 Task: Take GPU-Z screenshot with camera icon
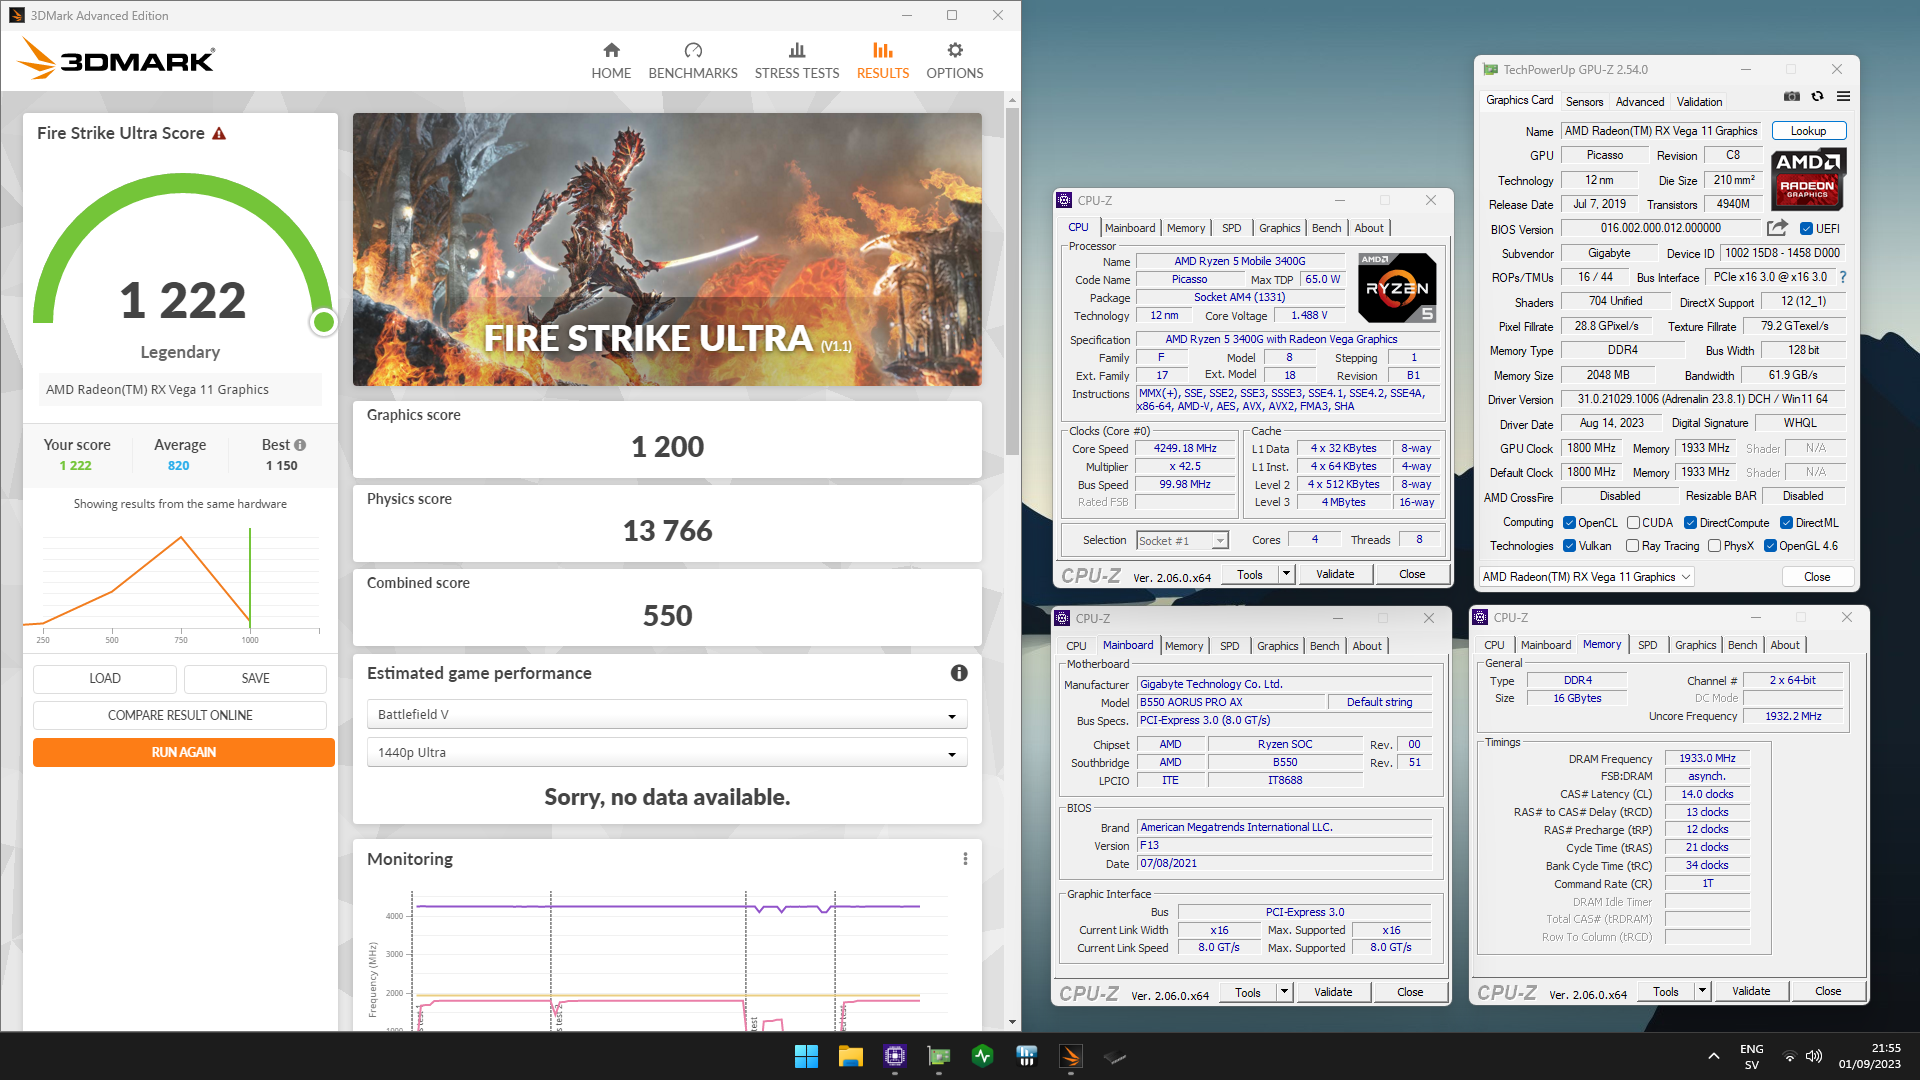point(1792,97)
